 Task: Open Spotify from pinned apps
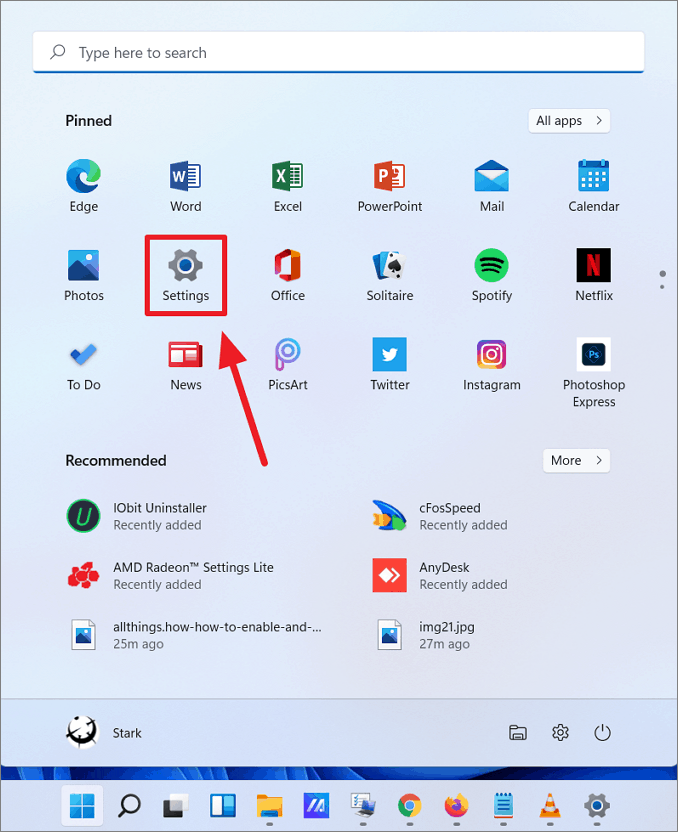click(x=492, y=275)
